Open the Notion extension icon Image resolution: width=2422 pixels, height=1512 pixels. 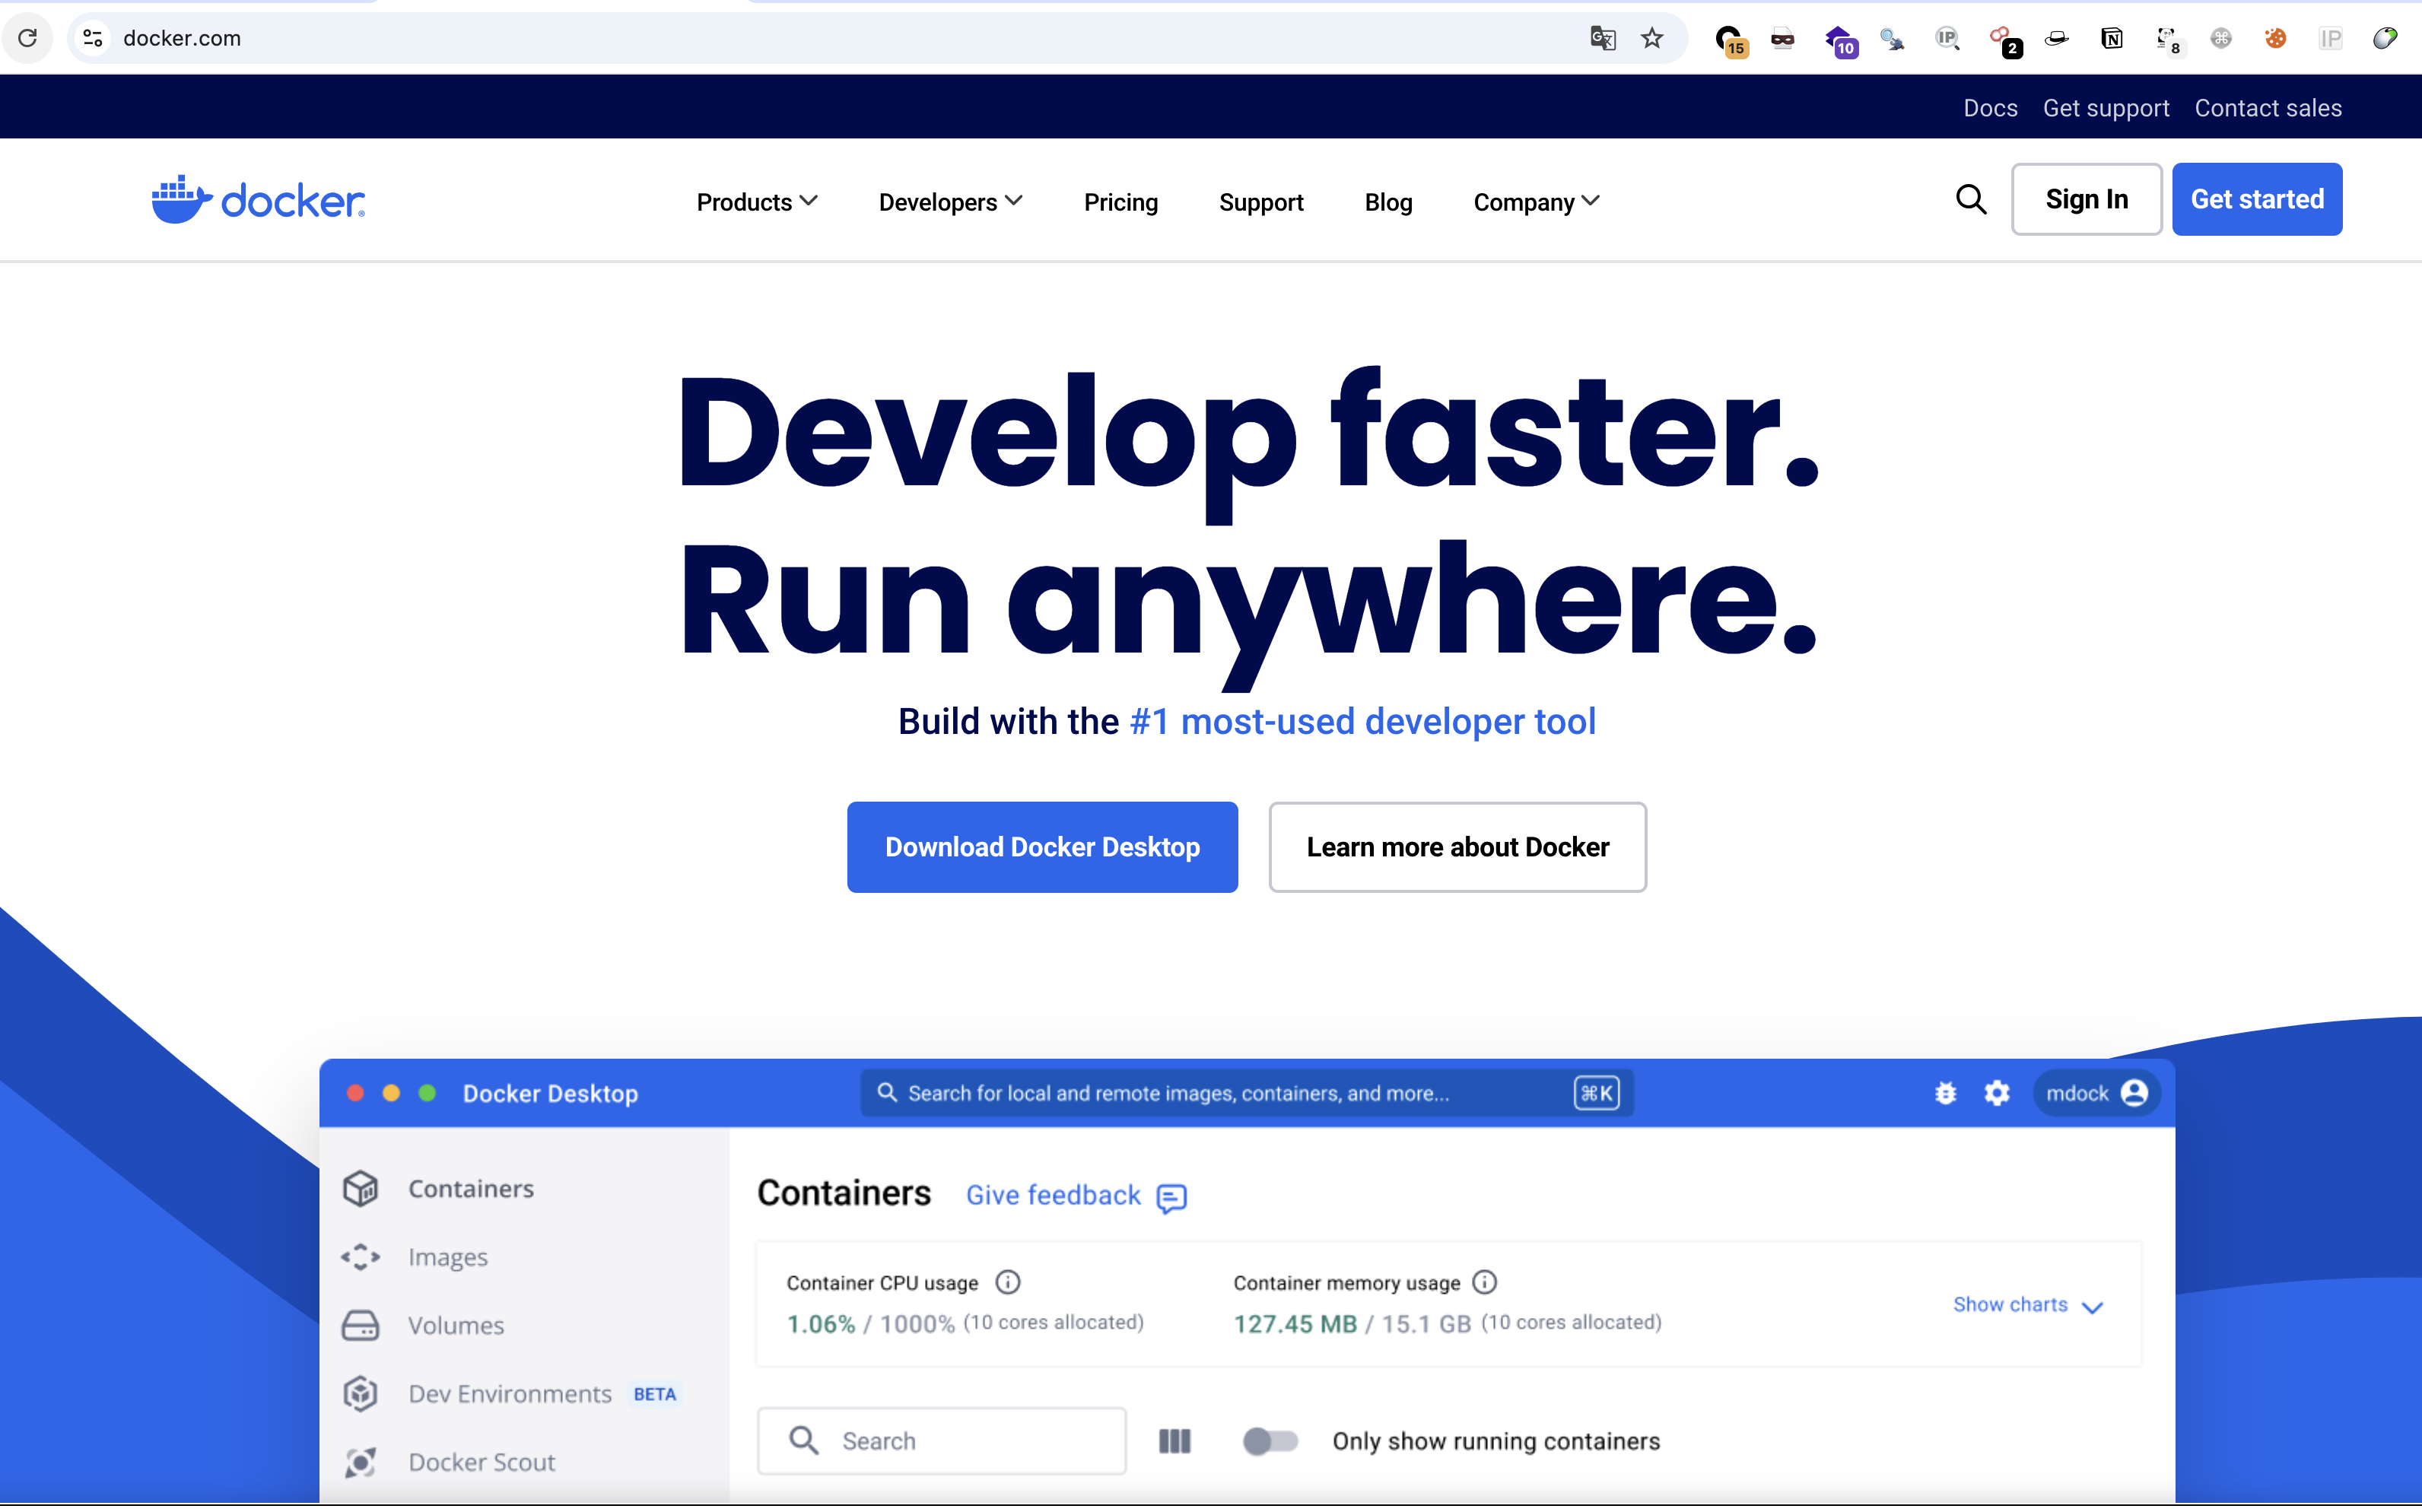point(2111,38)
